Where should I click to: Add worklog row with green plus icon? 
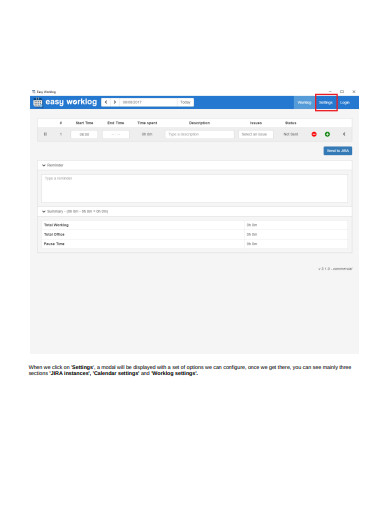coord(327,134)
